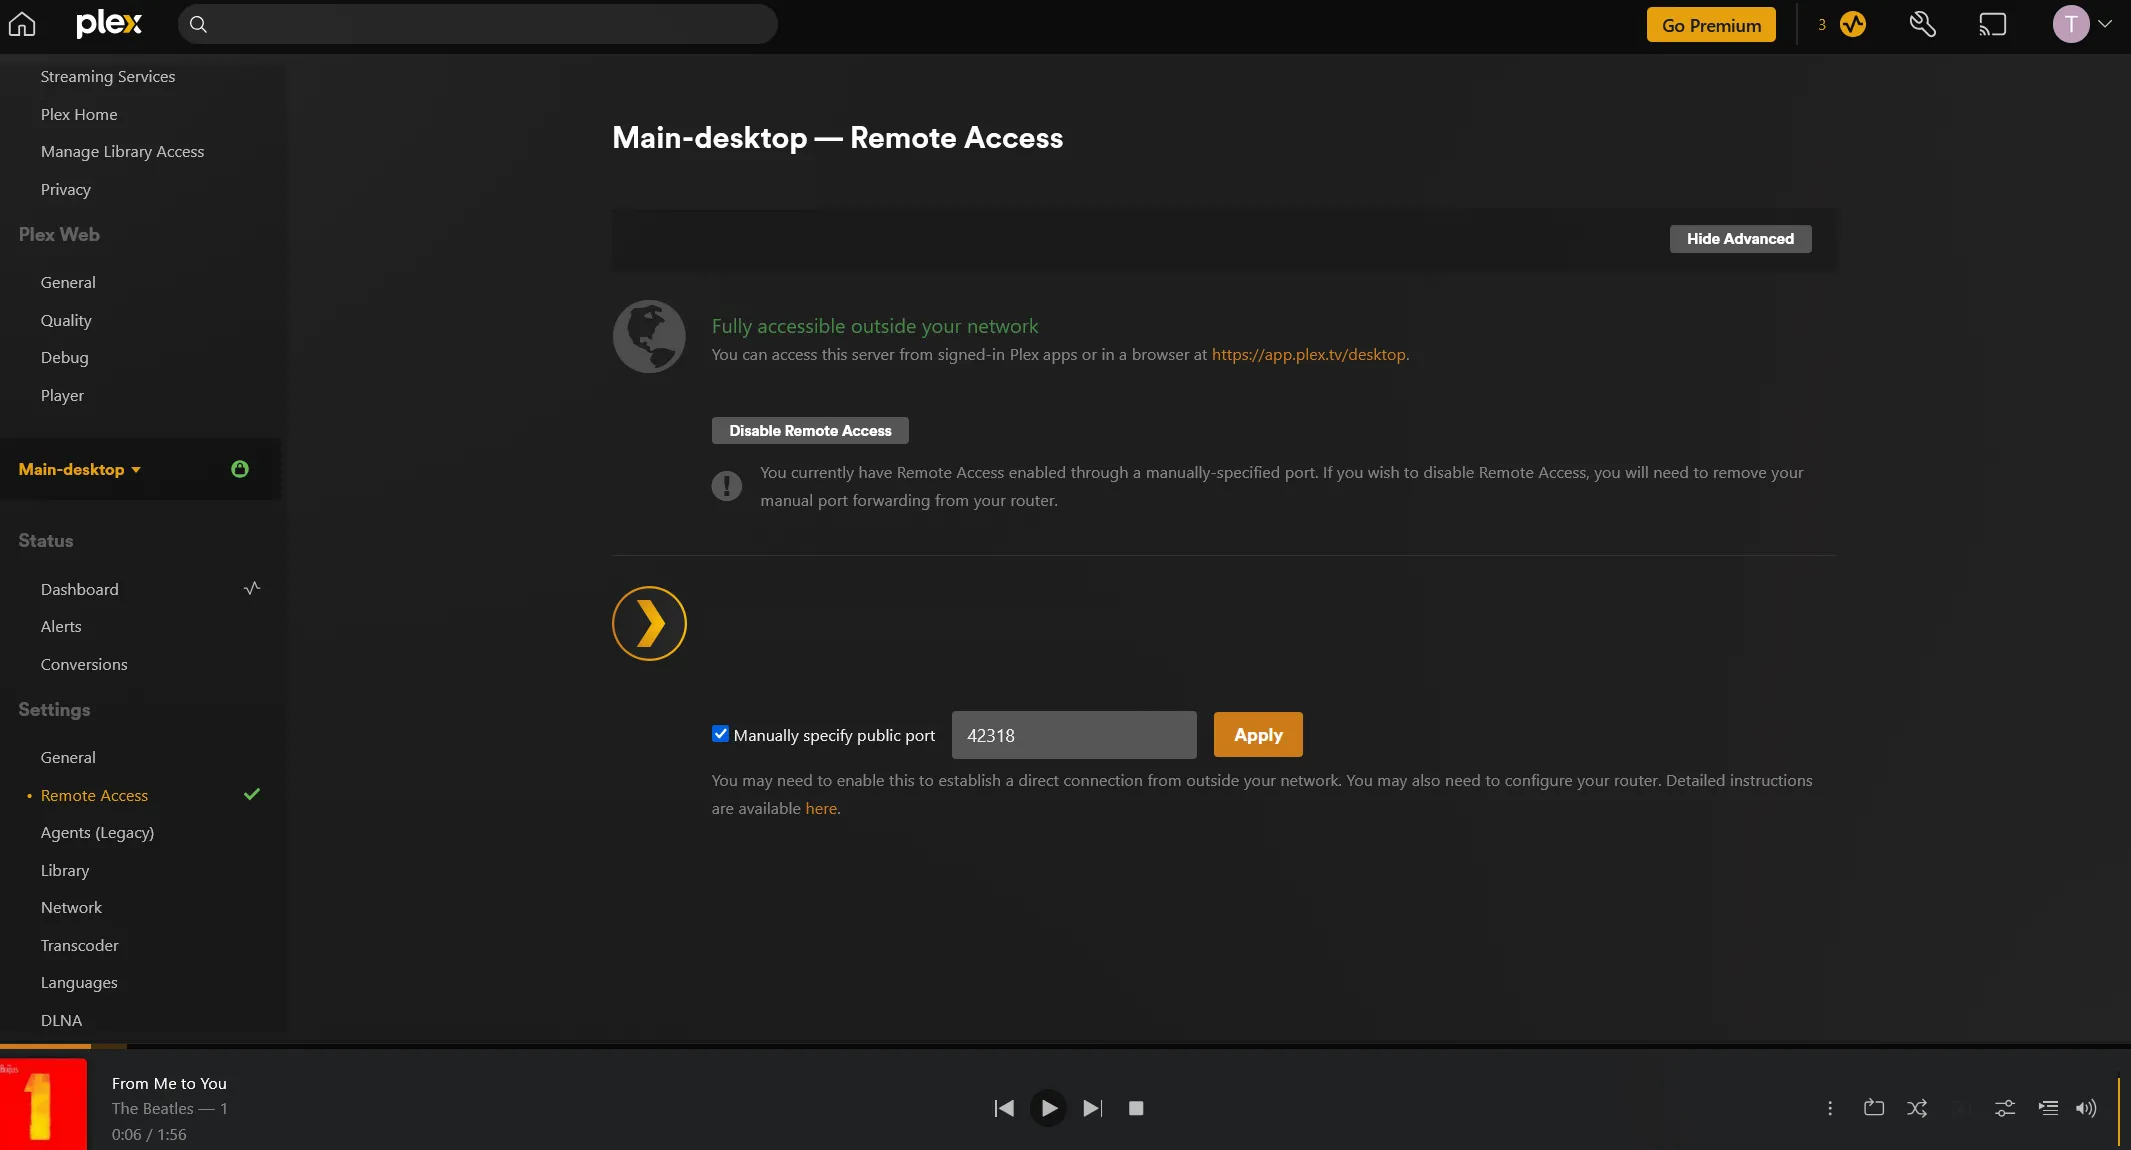
Task: Skip to next track
Action: (x=1092, y=1108)
